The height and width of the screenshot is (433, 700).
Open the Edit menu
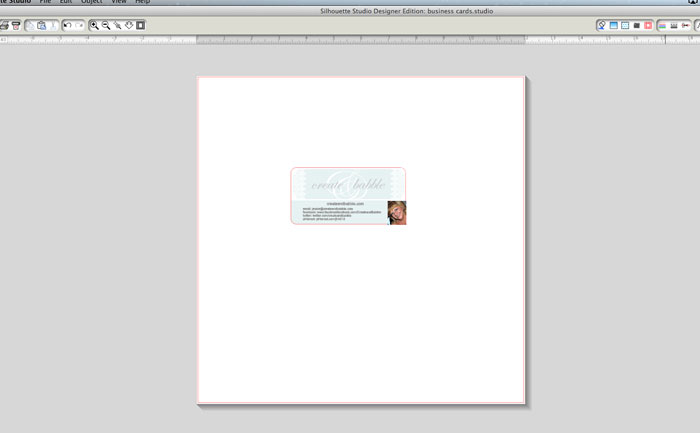pyautogui.click(x=65, y=3)
